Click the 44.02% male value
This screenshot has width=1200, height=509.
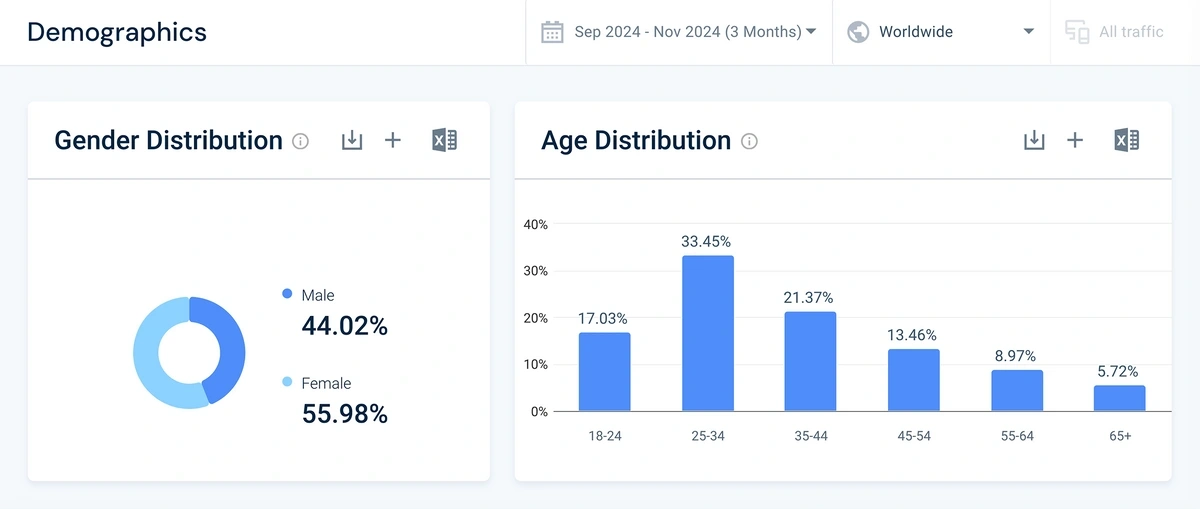click(345, 325)
